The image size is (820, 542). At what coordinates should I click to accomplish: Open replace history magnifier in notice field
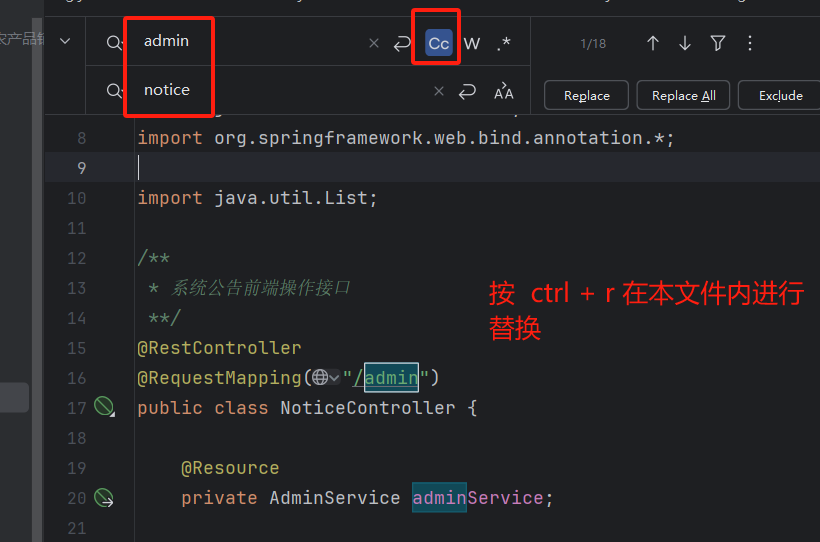point(114,91)
